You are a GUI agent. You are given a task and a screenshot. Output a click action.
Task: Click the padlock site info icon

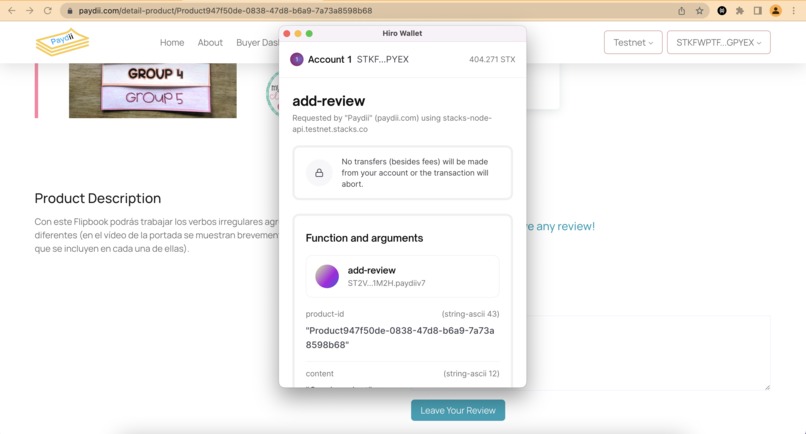[x=70, y=11]
